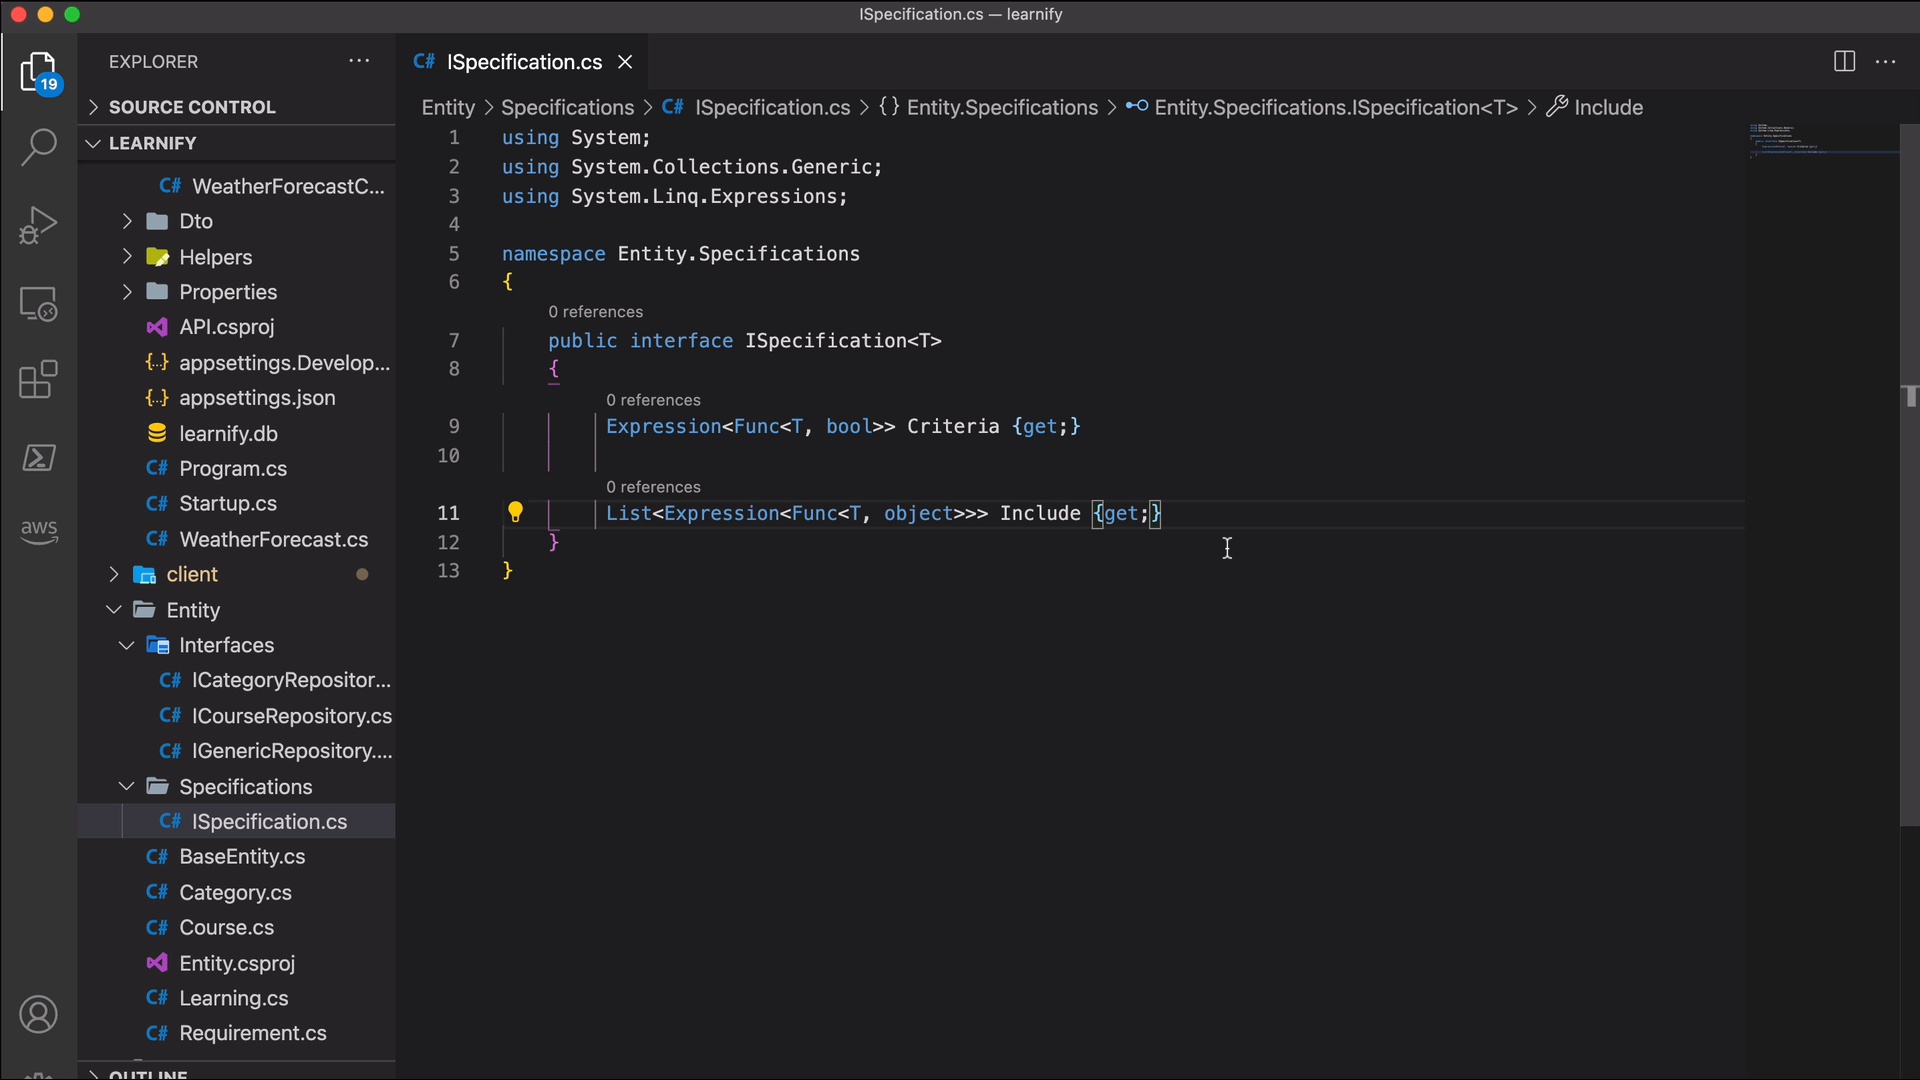
Task: Select the Account icon at bottom of sidebar
Action: pyautogui.click(x=38, y=1015)
